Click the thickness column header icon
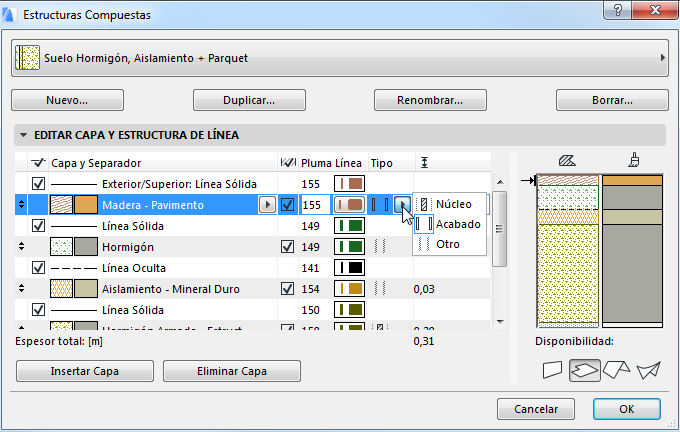This screenshot has height=432, width=680. pos(424,163)
